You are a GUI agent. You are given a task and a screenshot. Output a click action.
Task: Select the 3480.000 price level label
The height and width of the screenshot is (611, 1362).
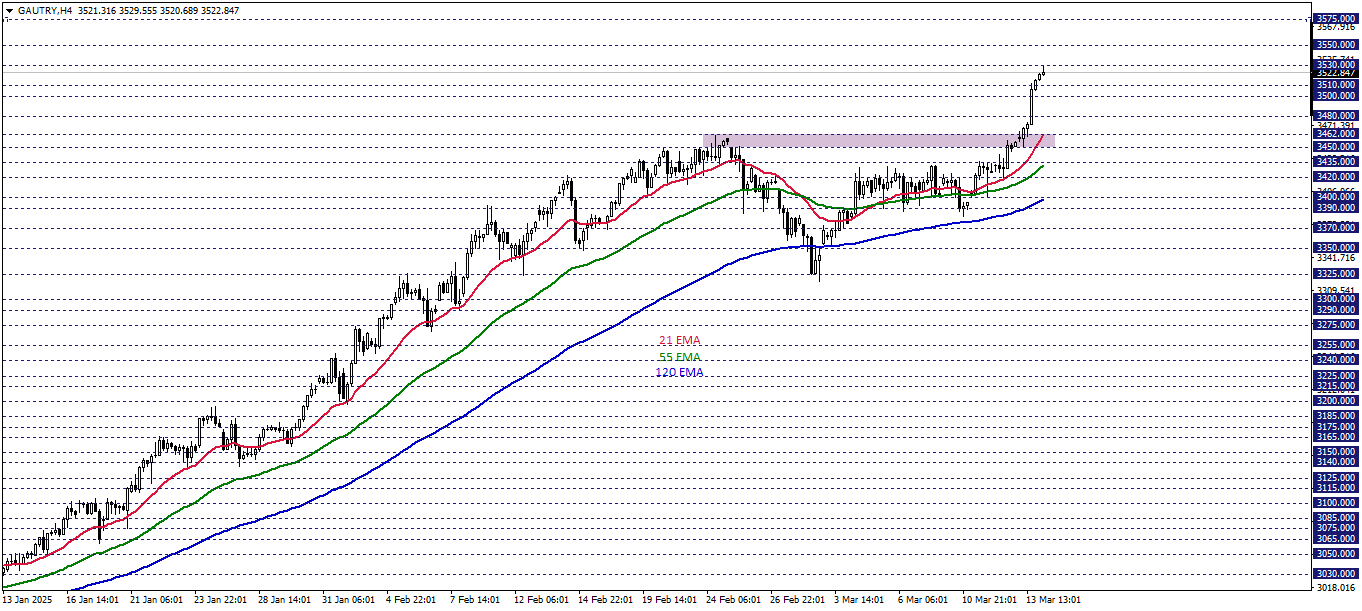1336,115
